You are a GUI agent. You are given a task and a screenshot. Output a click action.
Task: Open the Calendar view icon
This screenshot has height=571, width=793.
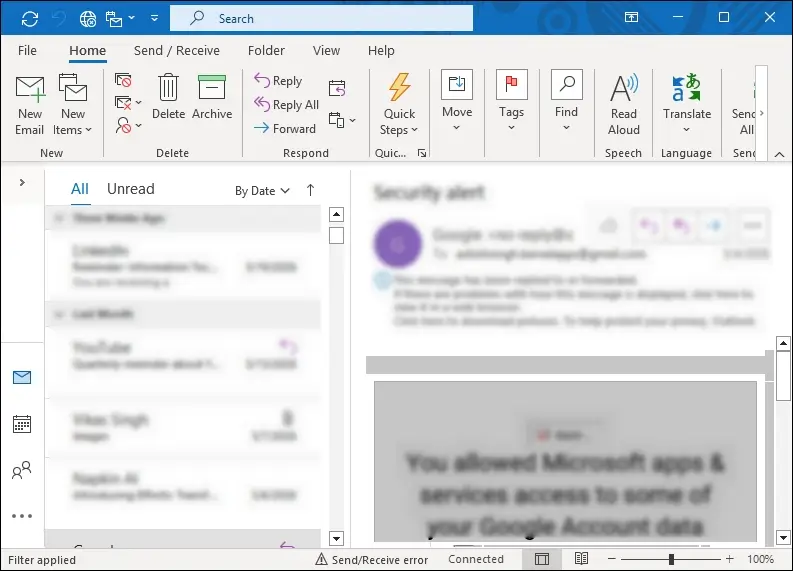22,424
